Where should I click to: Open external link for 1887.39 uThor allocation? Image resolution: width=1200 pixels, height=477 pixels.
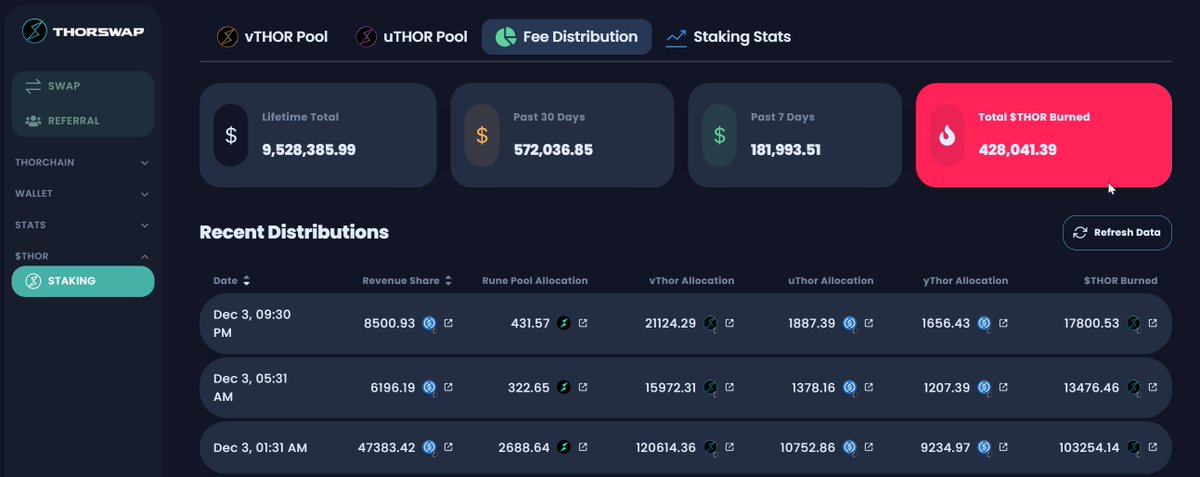click(868, 323)
